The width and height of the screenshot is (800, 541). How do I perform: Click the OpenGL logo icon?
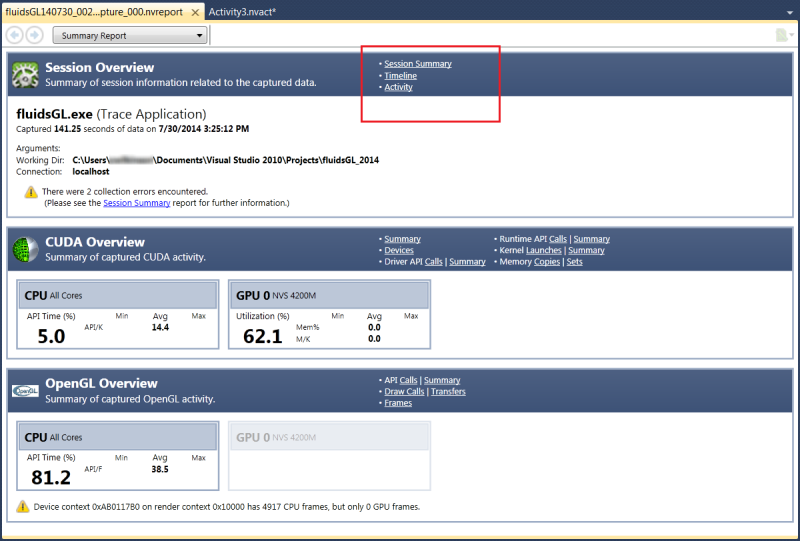(x=25, y=391)
